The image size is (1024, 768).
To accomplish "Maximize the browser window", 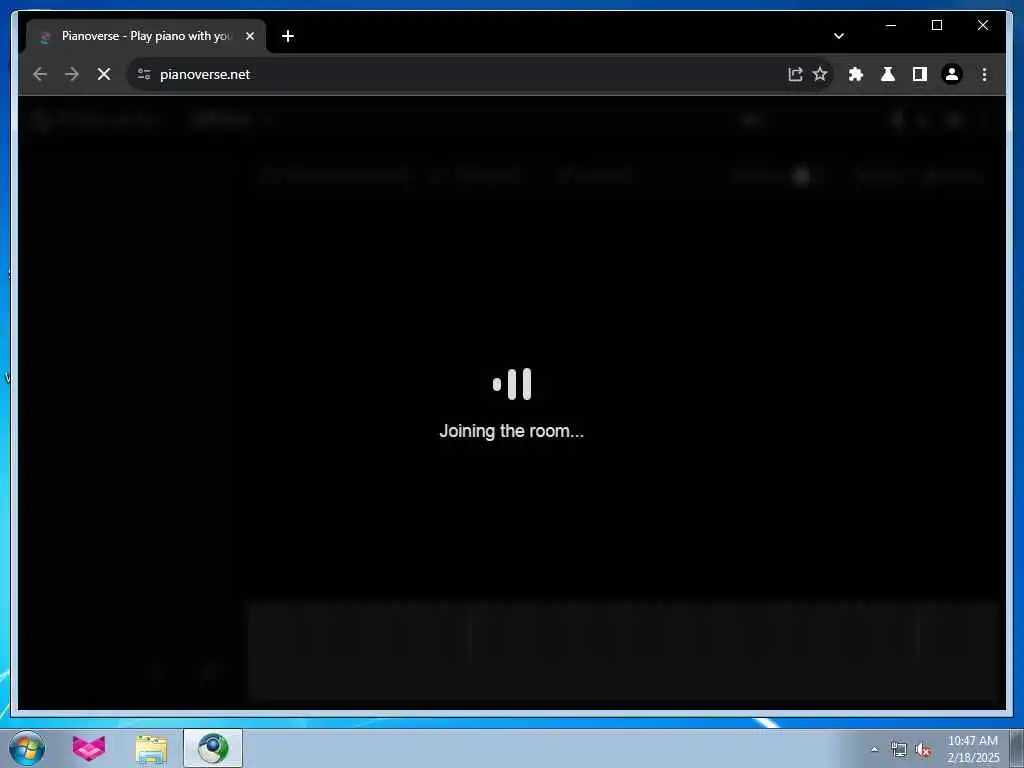I will coord(936,25).
